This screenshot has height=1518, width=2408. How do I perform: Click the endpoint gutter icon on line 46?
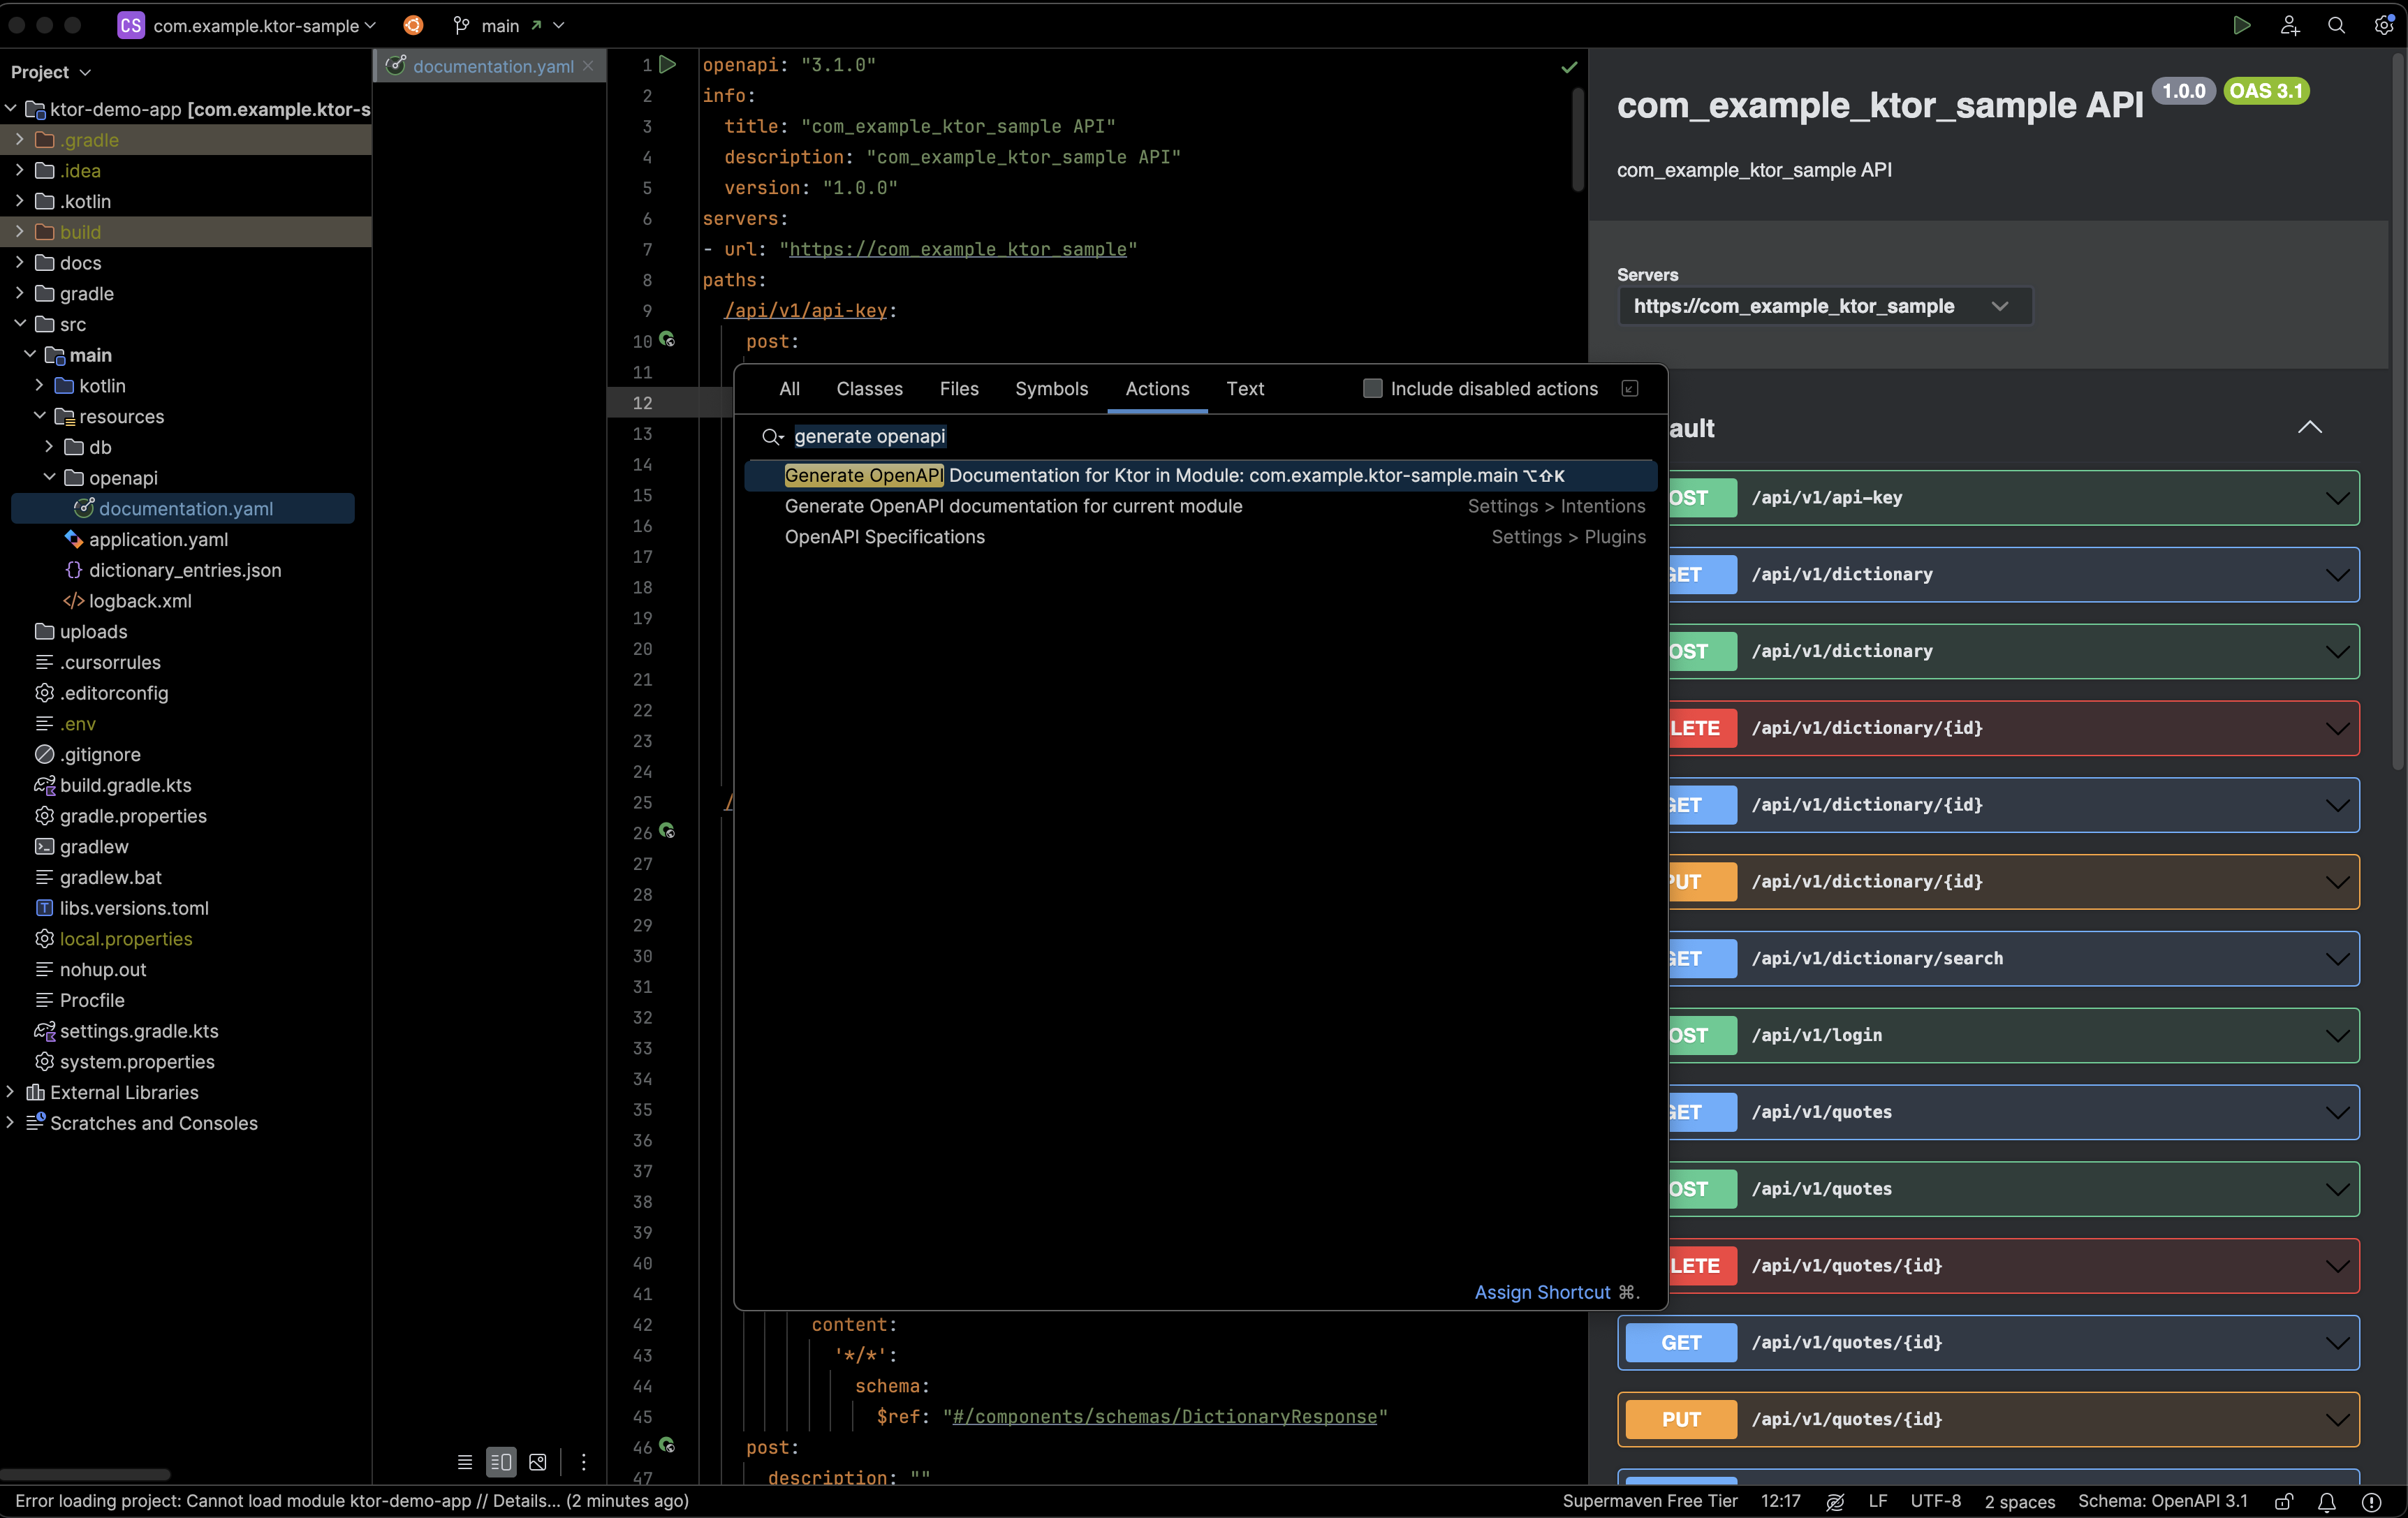coord(667,1445)
